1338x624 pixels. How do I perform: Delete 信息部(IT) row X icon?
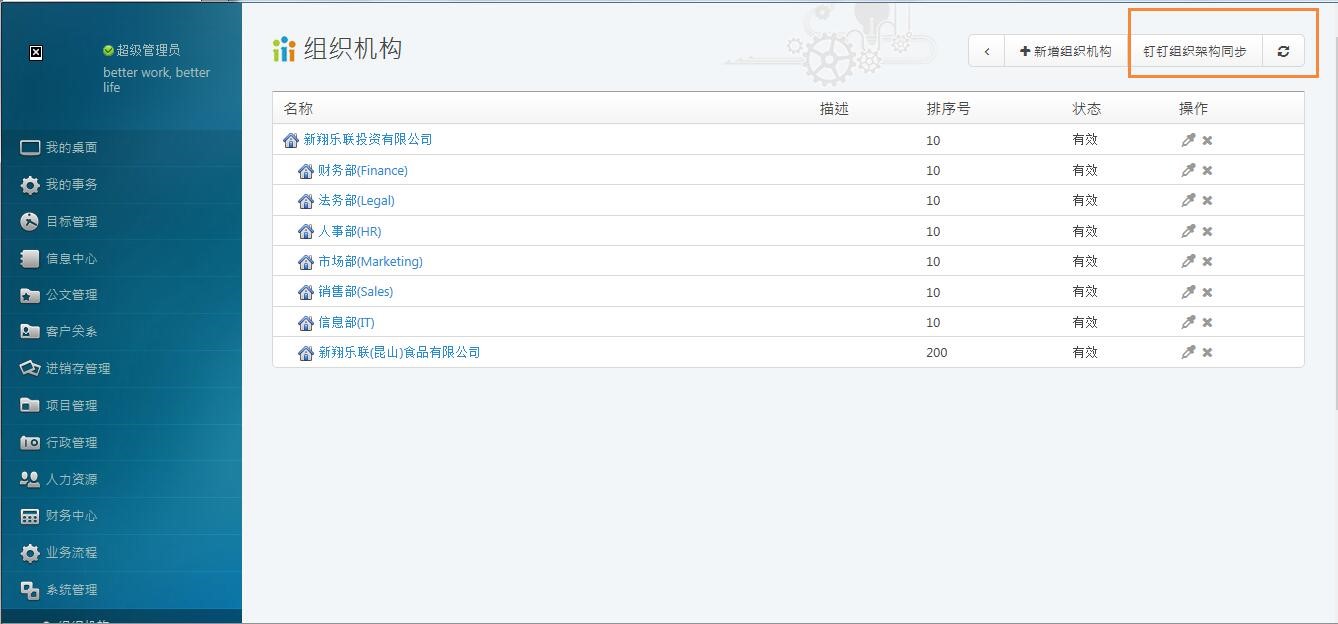1207,322
